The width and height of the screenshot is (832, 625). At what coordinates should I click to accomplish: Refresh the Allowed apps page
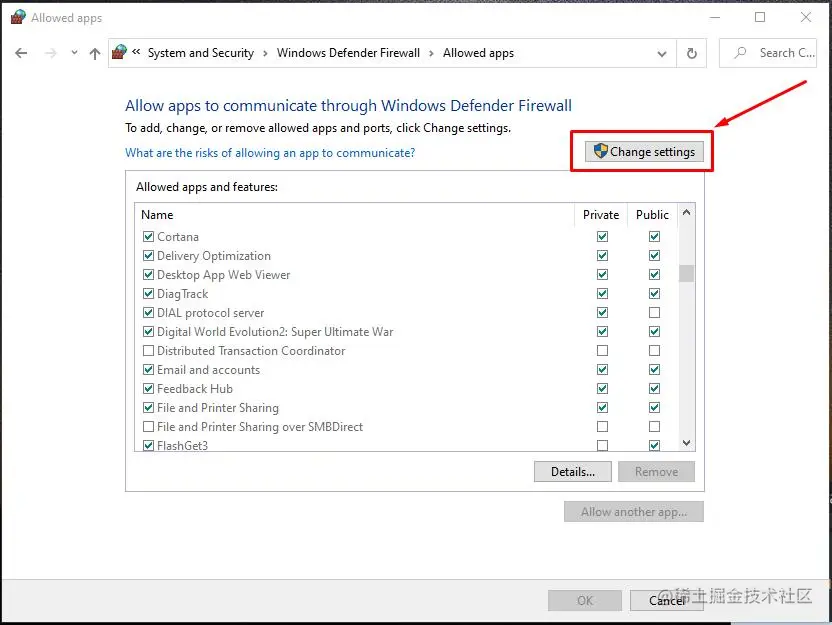tap(691, 53)
